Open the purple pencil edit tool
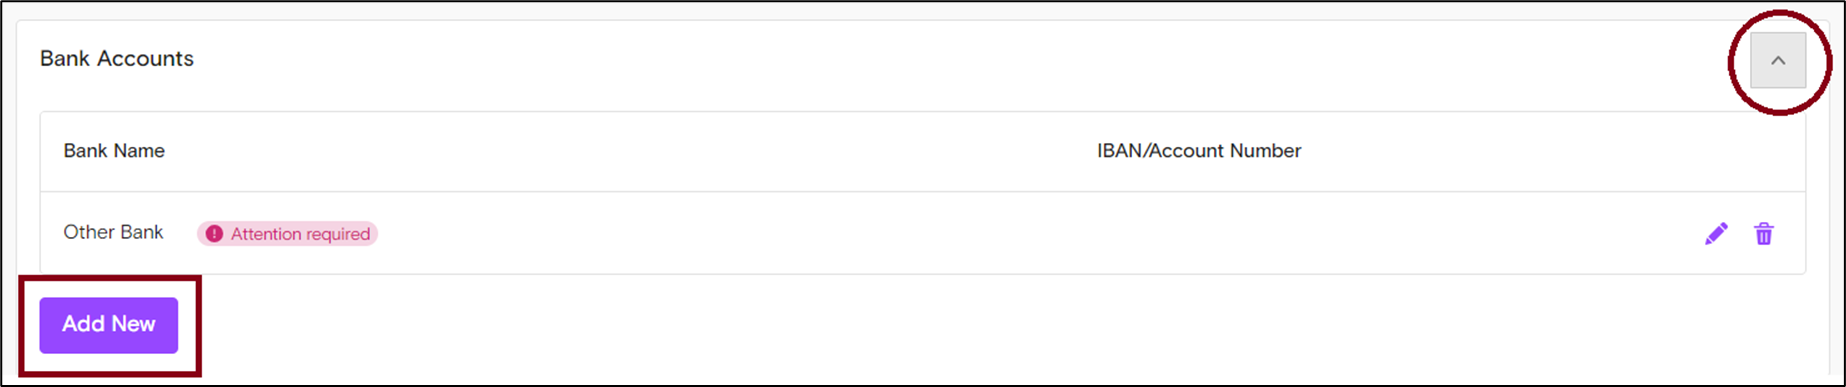Viewport: 1846px width, 387px height. (x=1716, y=234)
